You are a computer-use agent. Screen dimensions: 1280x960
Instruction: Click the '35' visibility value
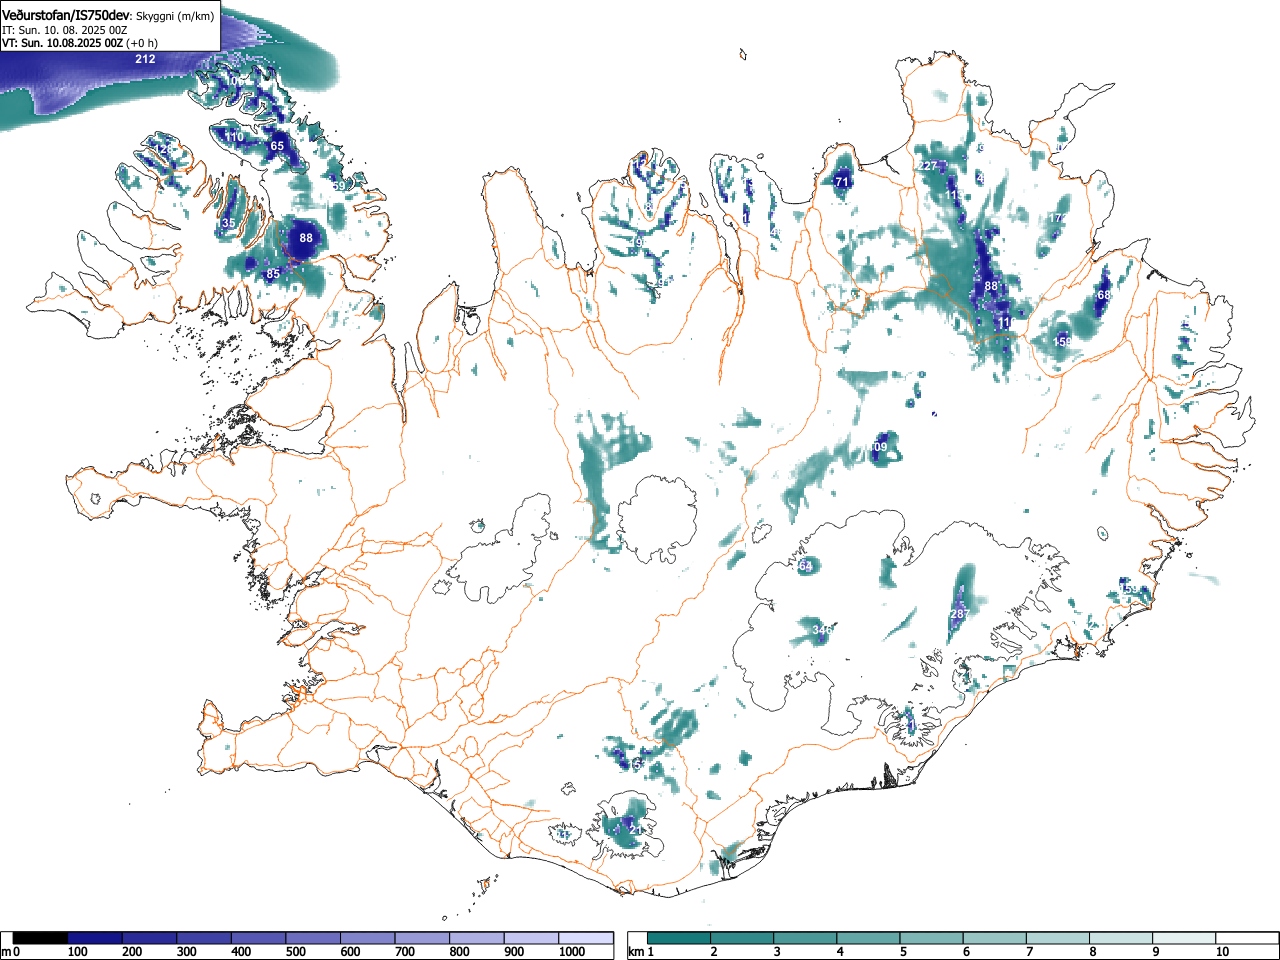tap(229, 223)
